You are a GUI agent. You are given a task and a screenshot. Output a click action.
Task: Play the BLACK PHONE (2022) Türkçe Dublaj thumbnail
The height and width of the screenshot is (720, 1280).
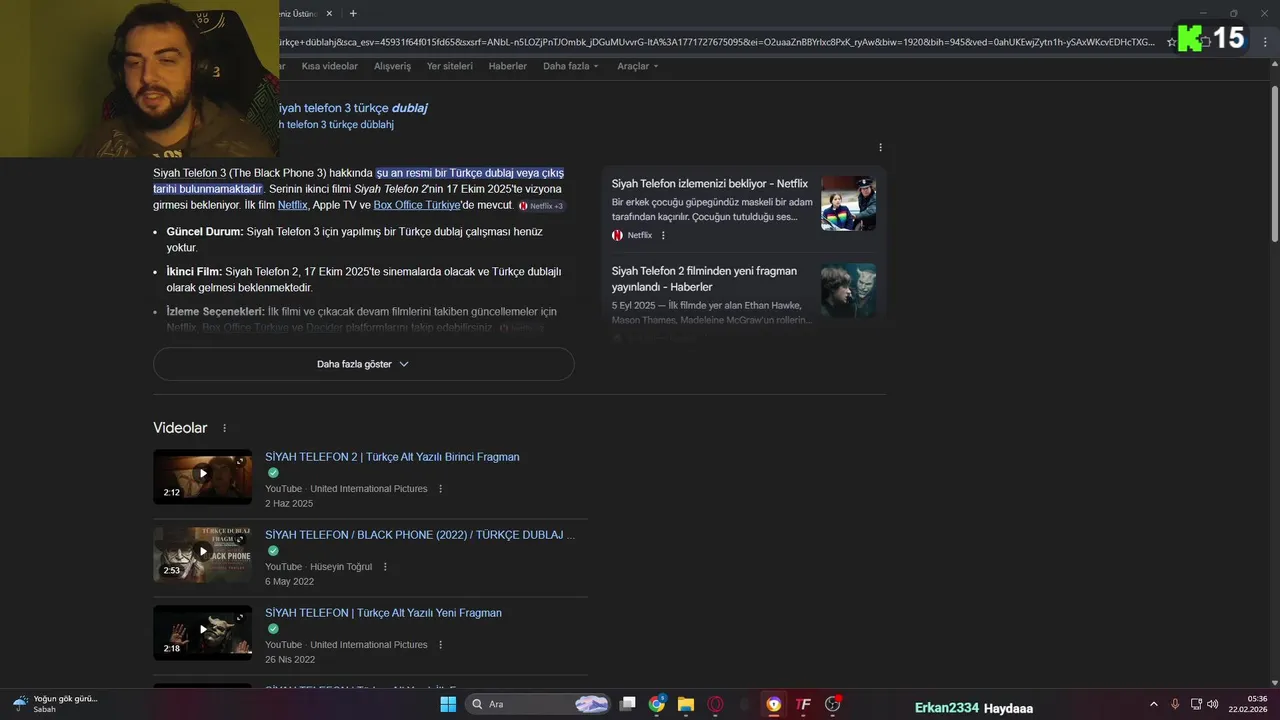click(202, 554)
